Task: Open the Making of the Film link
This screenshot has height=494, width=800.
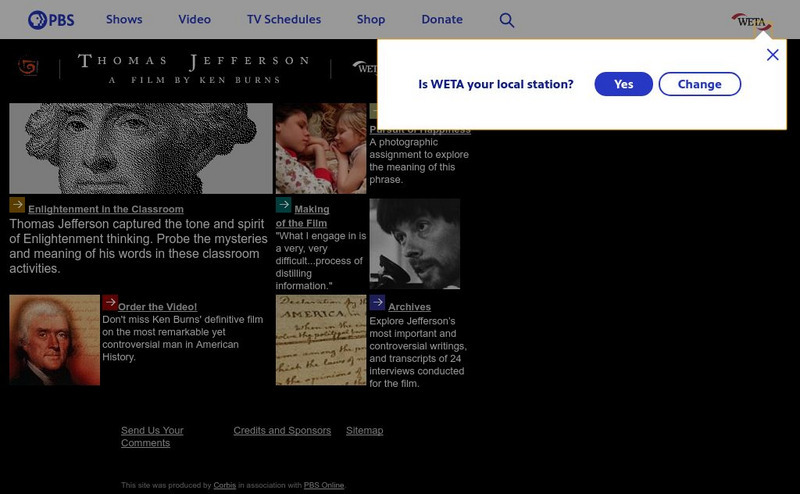Action: [303, 216]
